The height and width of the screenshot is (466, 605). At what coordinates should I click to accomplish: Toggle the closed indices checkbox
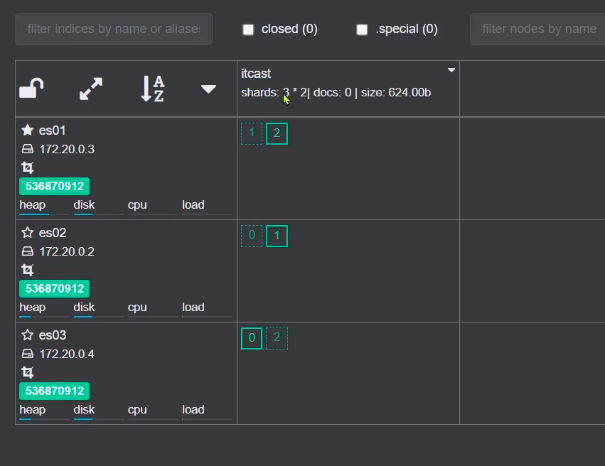coord(248,29)
